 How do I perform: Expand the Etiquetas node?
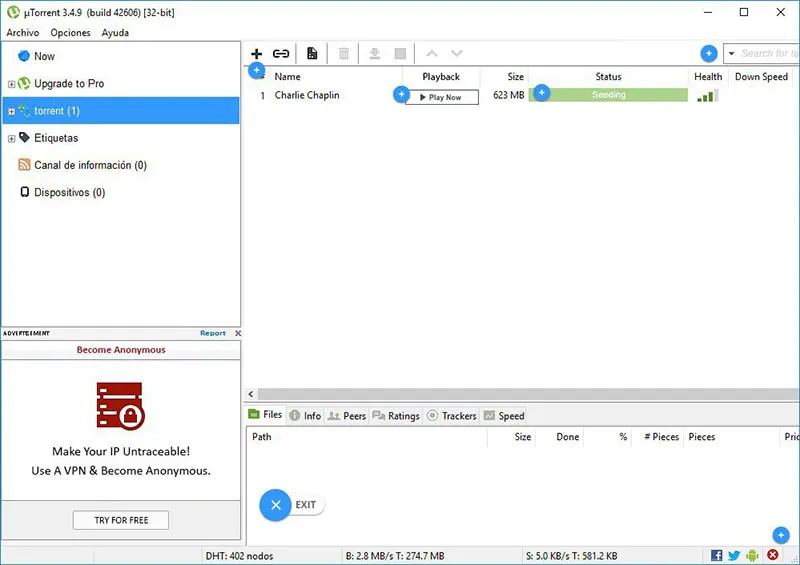pos(11,138)
